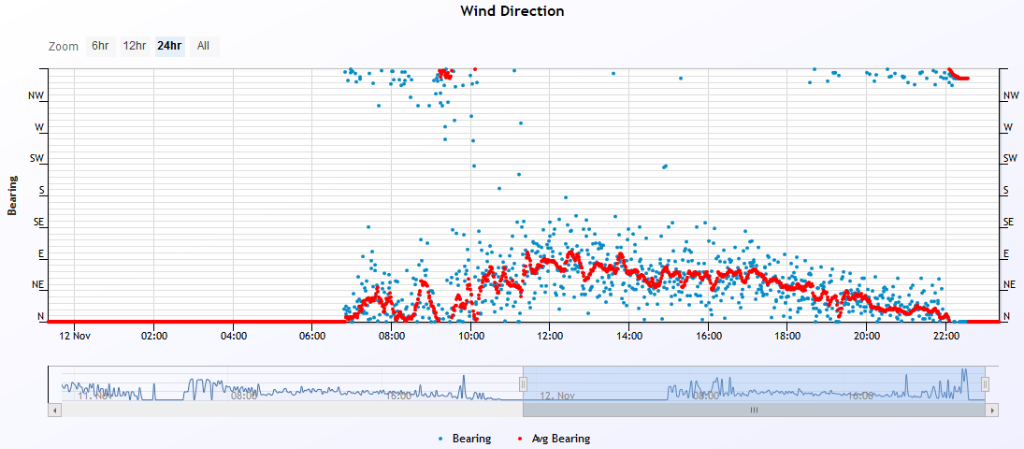Click the right axis W label

(x=1008, y=127)
